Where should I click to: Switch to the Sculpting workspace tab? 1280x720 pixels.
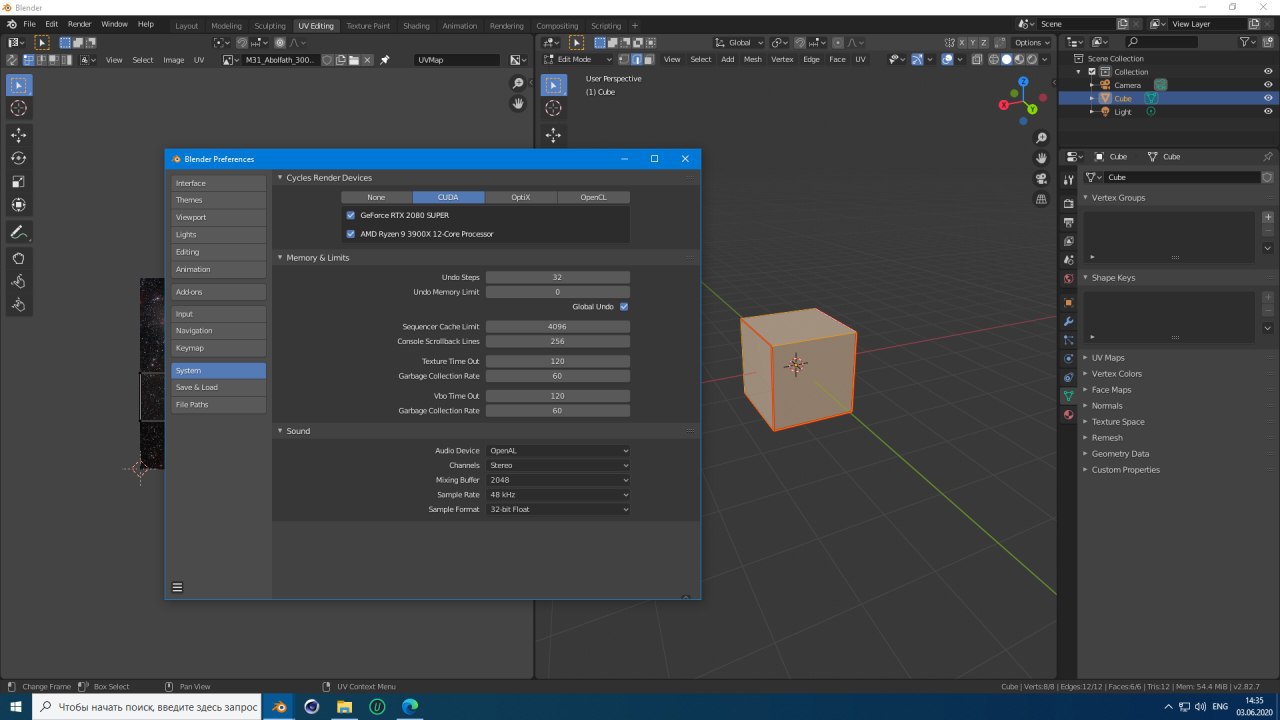click(270, 26)
